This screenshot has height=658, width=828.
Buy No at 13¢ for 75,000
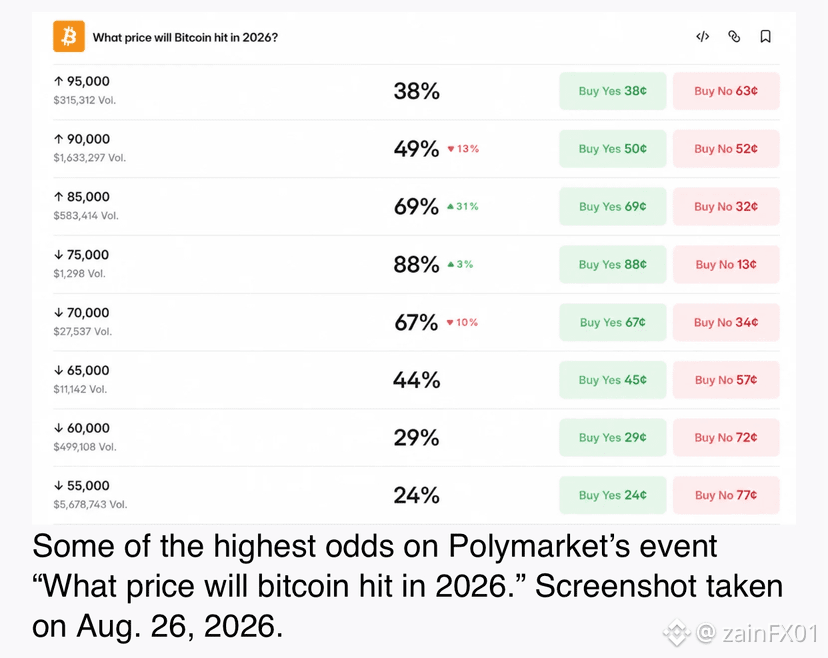pyautogui.click(x=726, y=265)
